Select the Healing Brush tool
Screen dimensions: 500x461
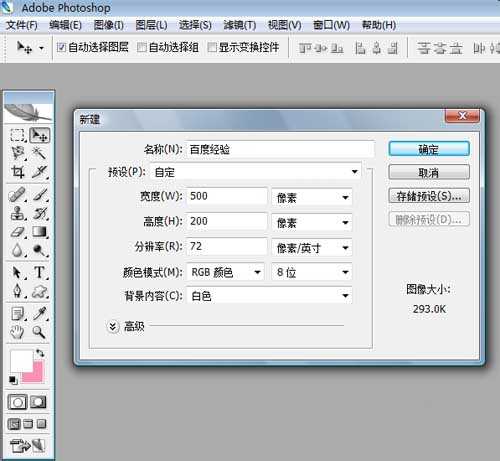pyautogui.click(x=17, y=195)
